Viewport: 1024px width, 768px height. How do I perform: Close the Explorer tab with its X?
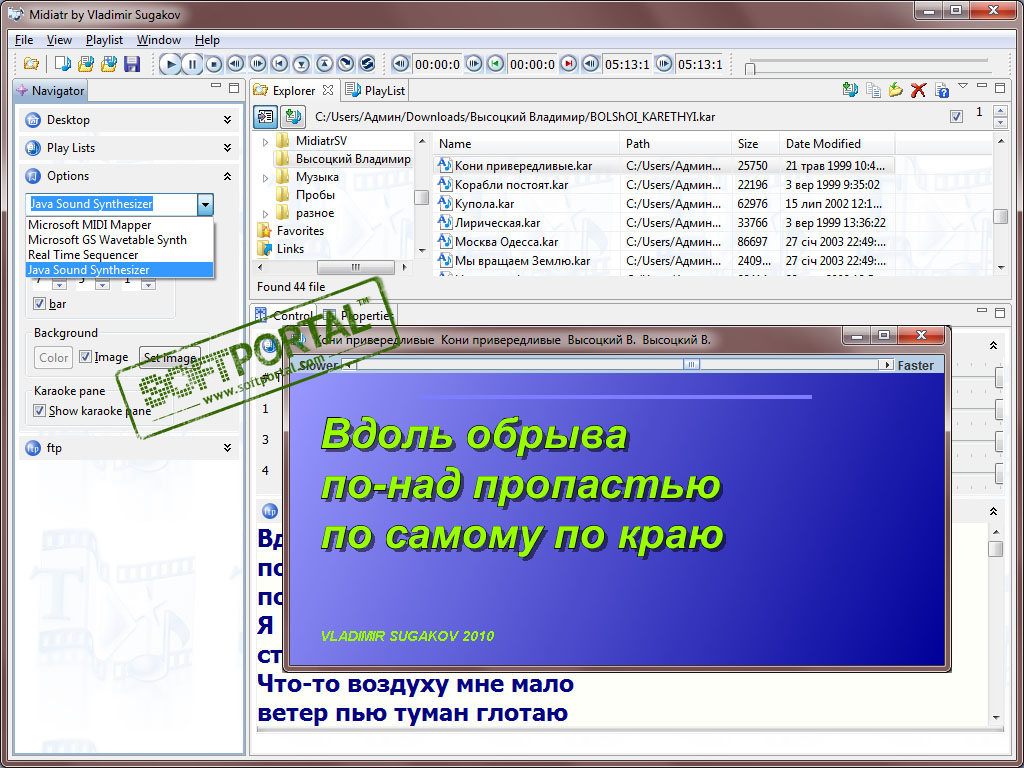[x=328, y=90]
